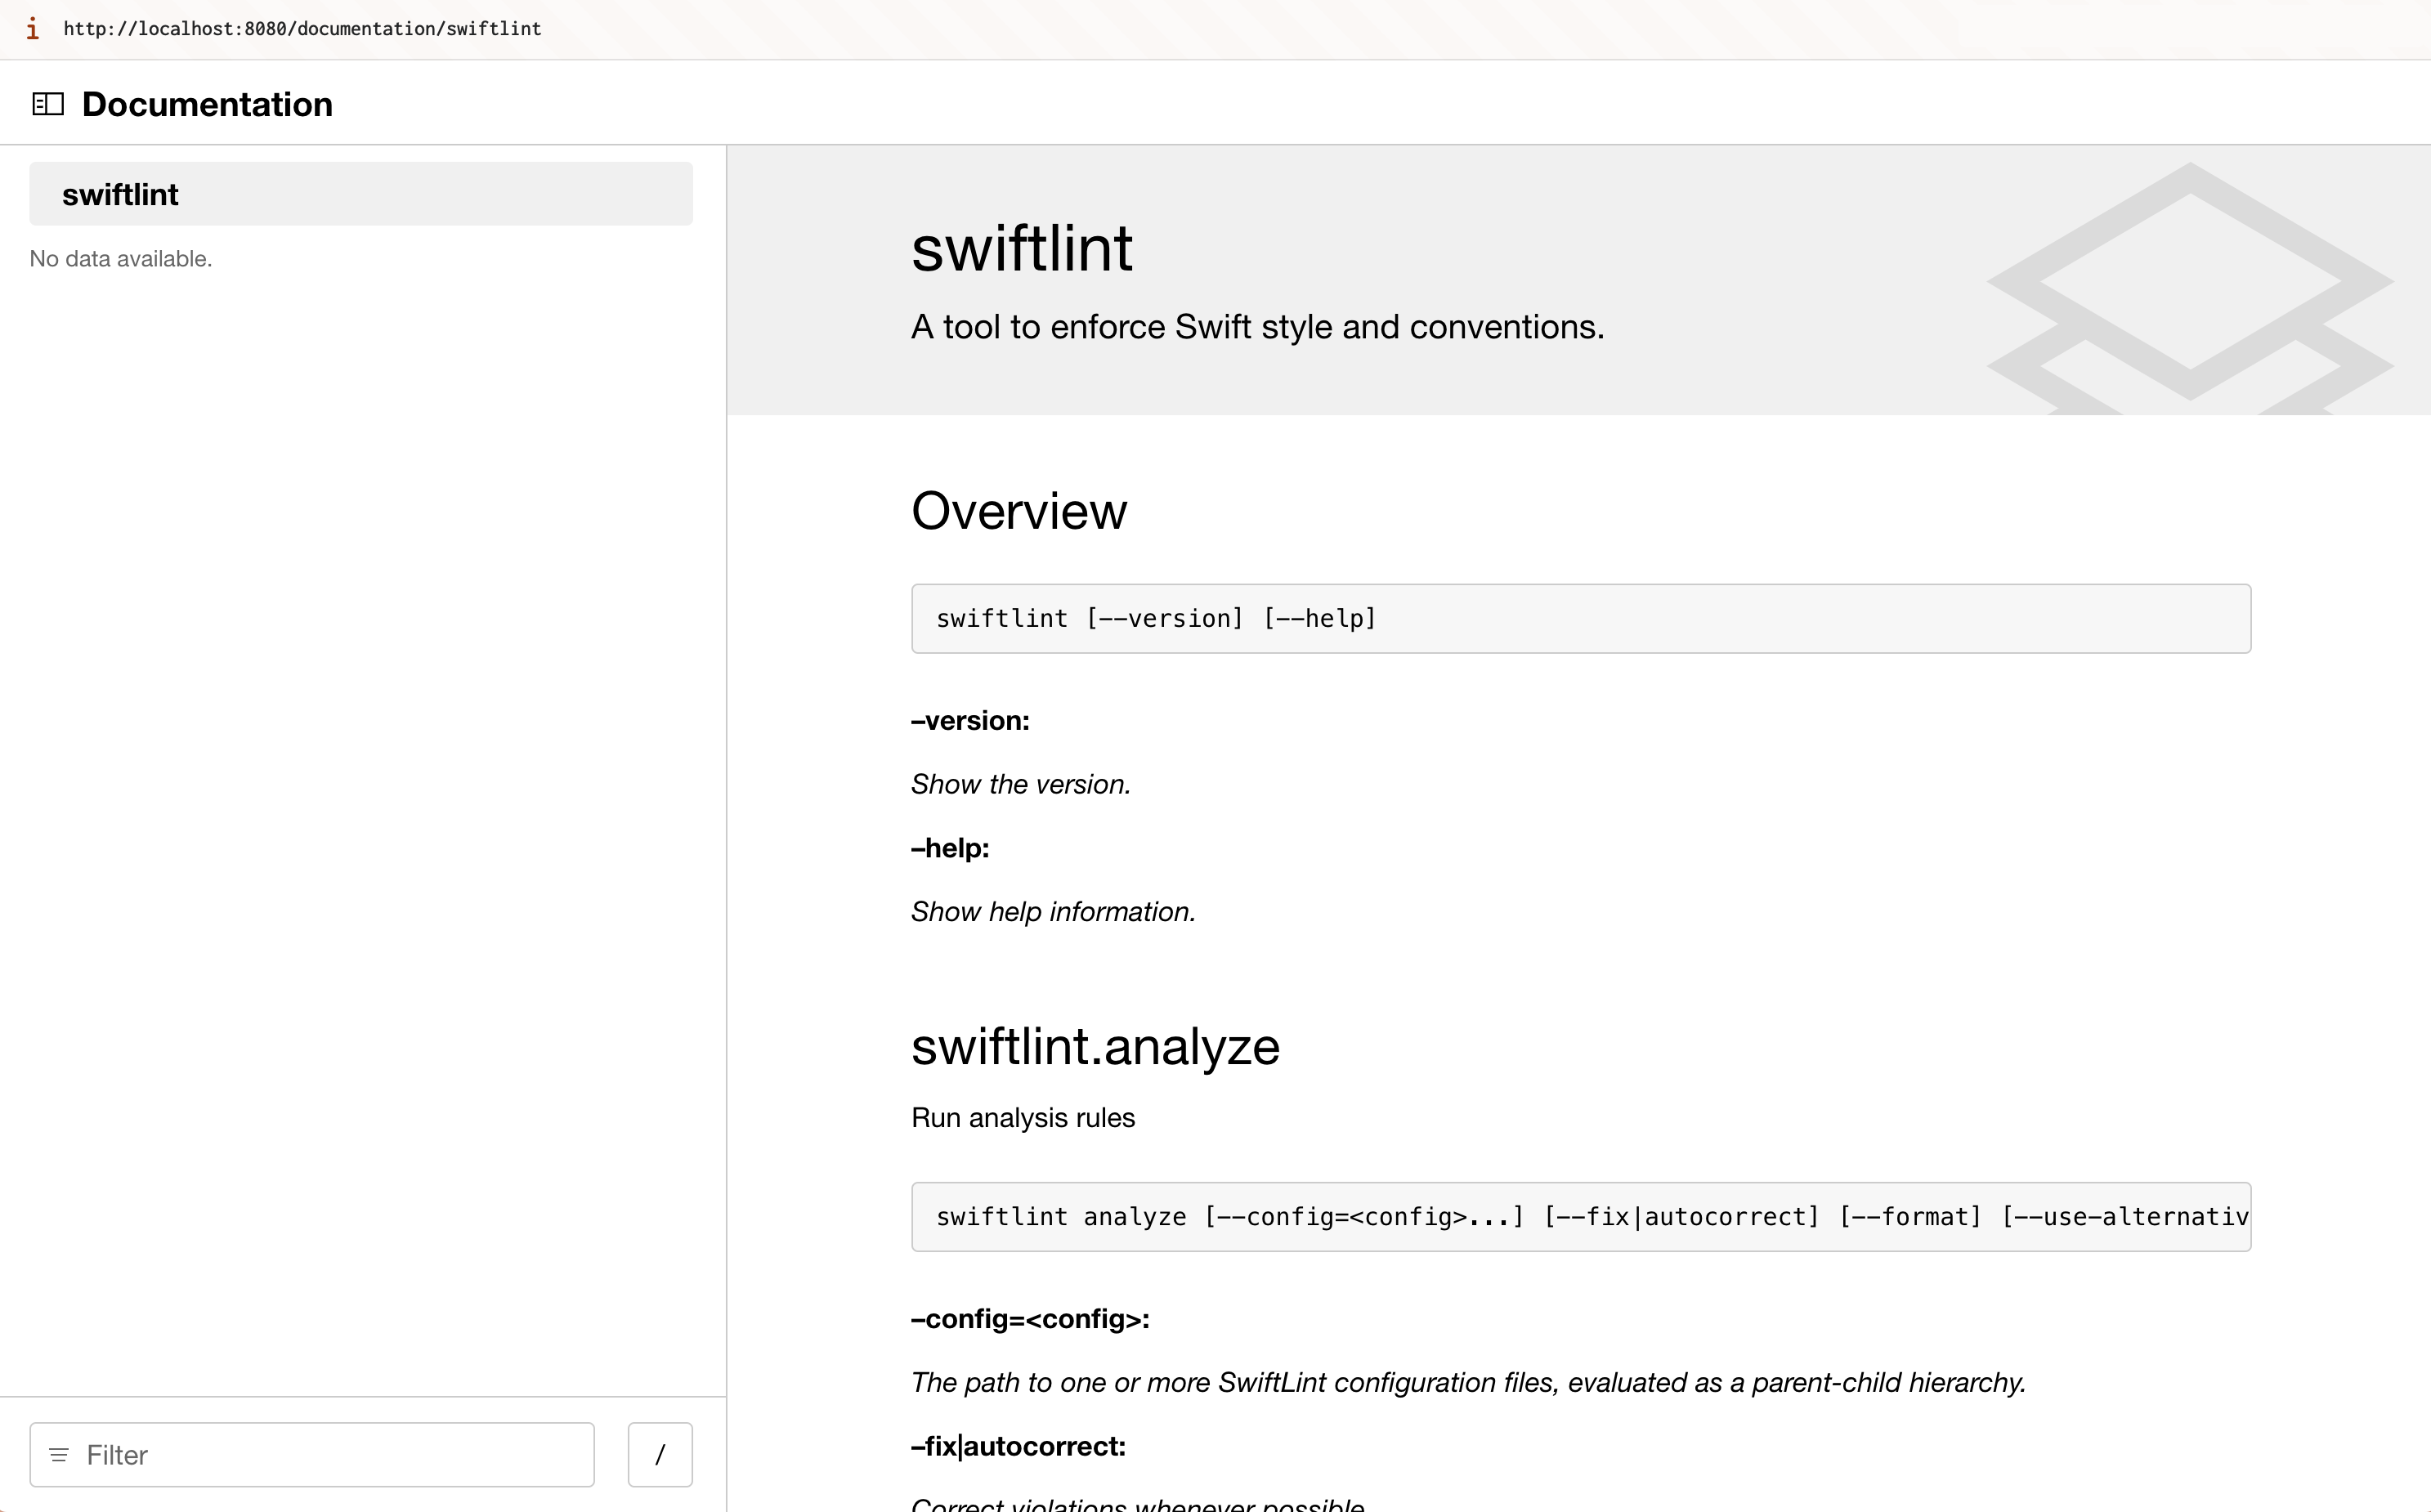Click the Overview section heading
This screenshot has width=2431, height=1512.
tap(1018, 511)
